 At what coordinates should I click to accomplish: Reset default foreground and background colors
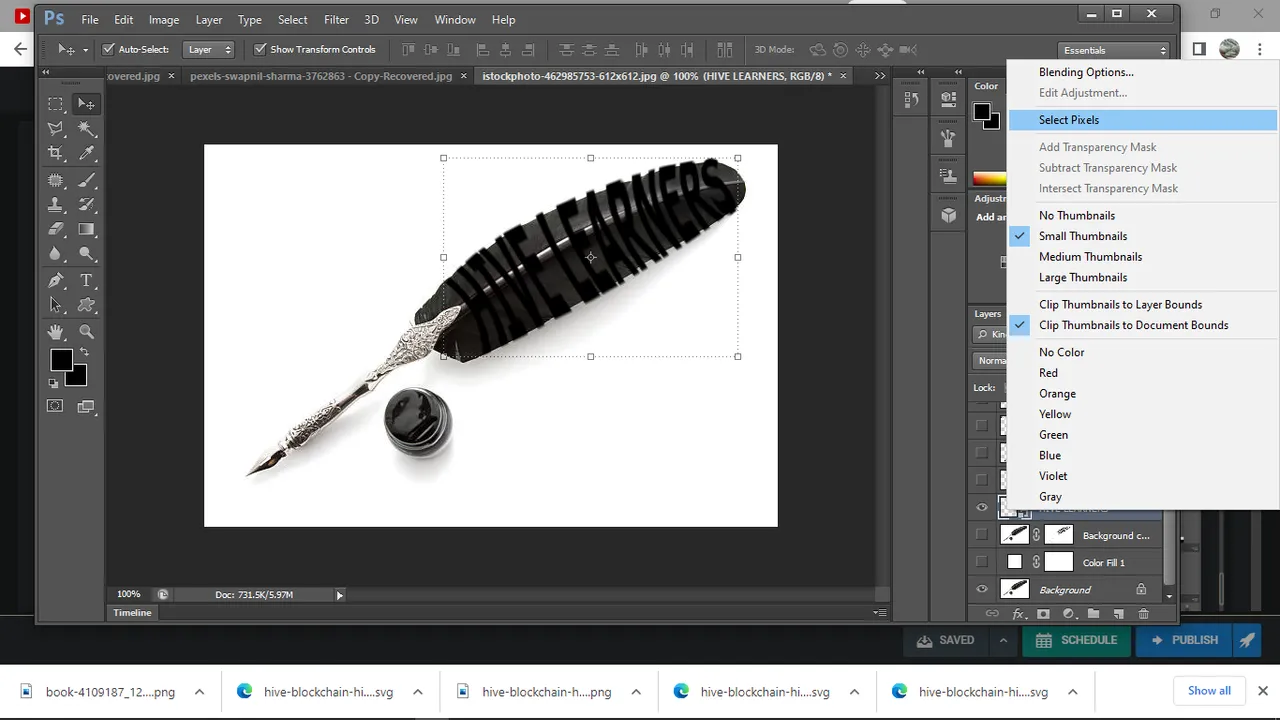[54, 383]
